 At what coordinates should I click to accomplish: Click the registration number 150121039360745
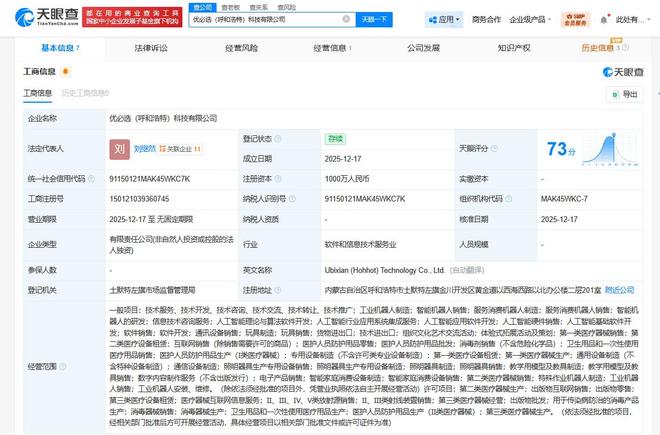pyautogui.click(x=139, y=199)
